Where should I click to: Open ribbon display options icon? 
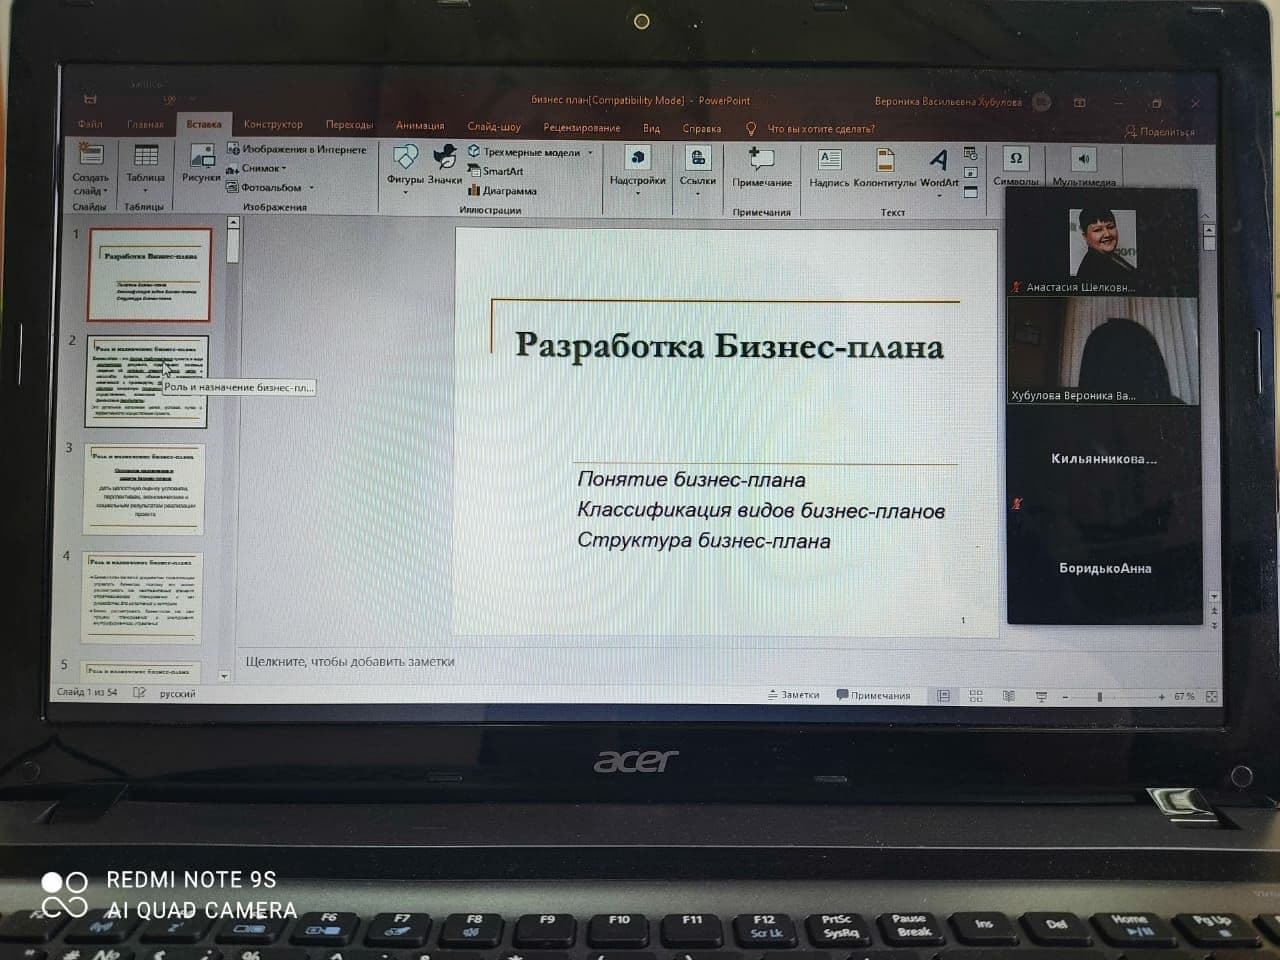click(x=1080, y=102)
